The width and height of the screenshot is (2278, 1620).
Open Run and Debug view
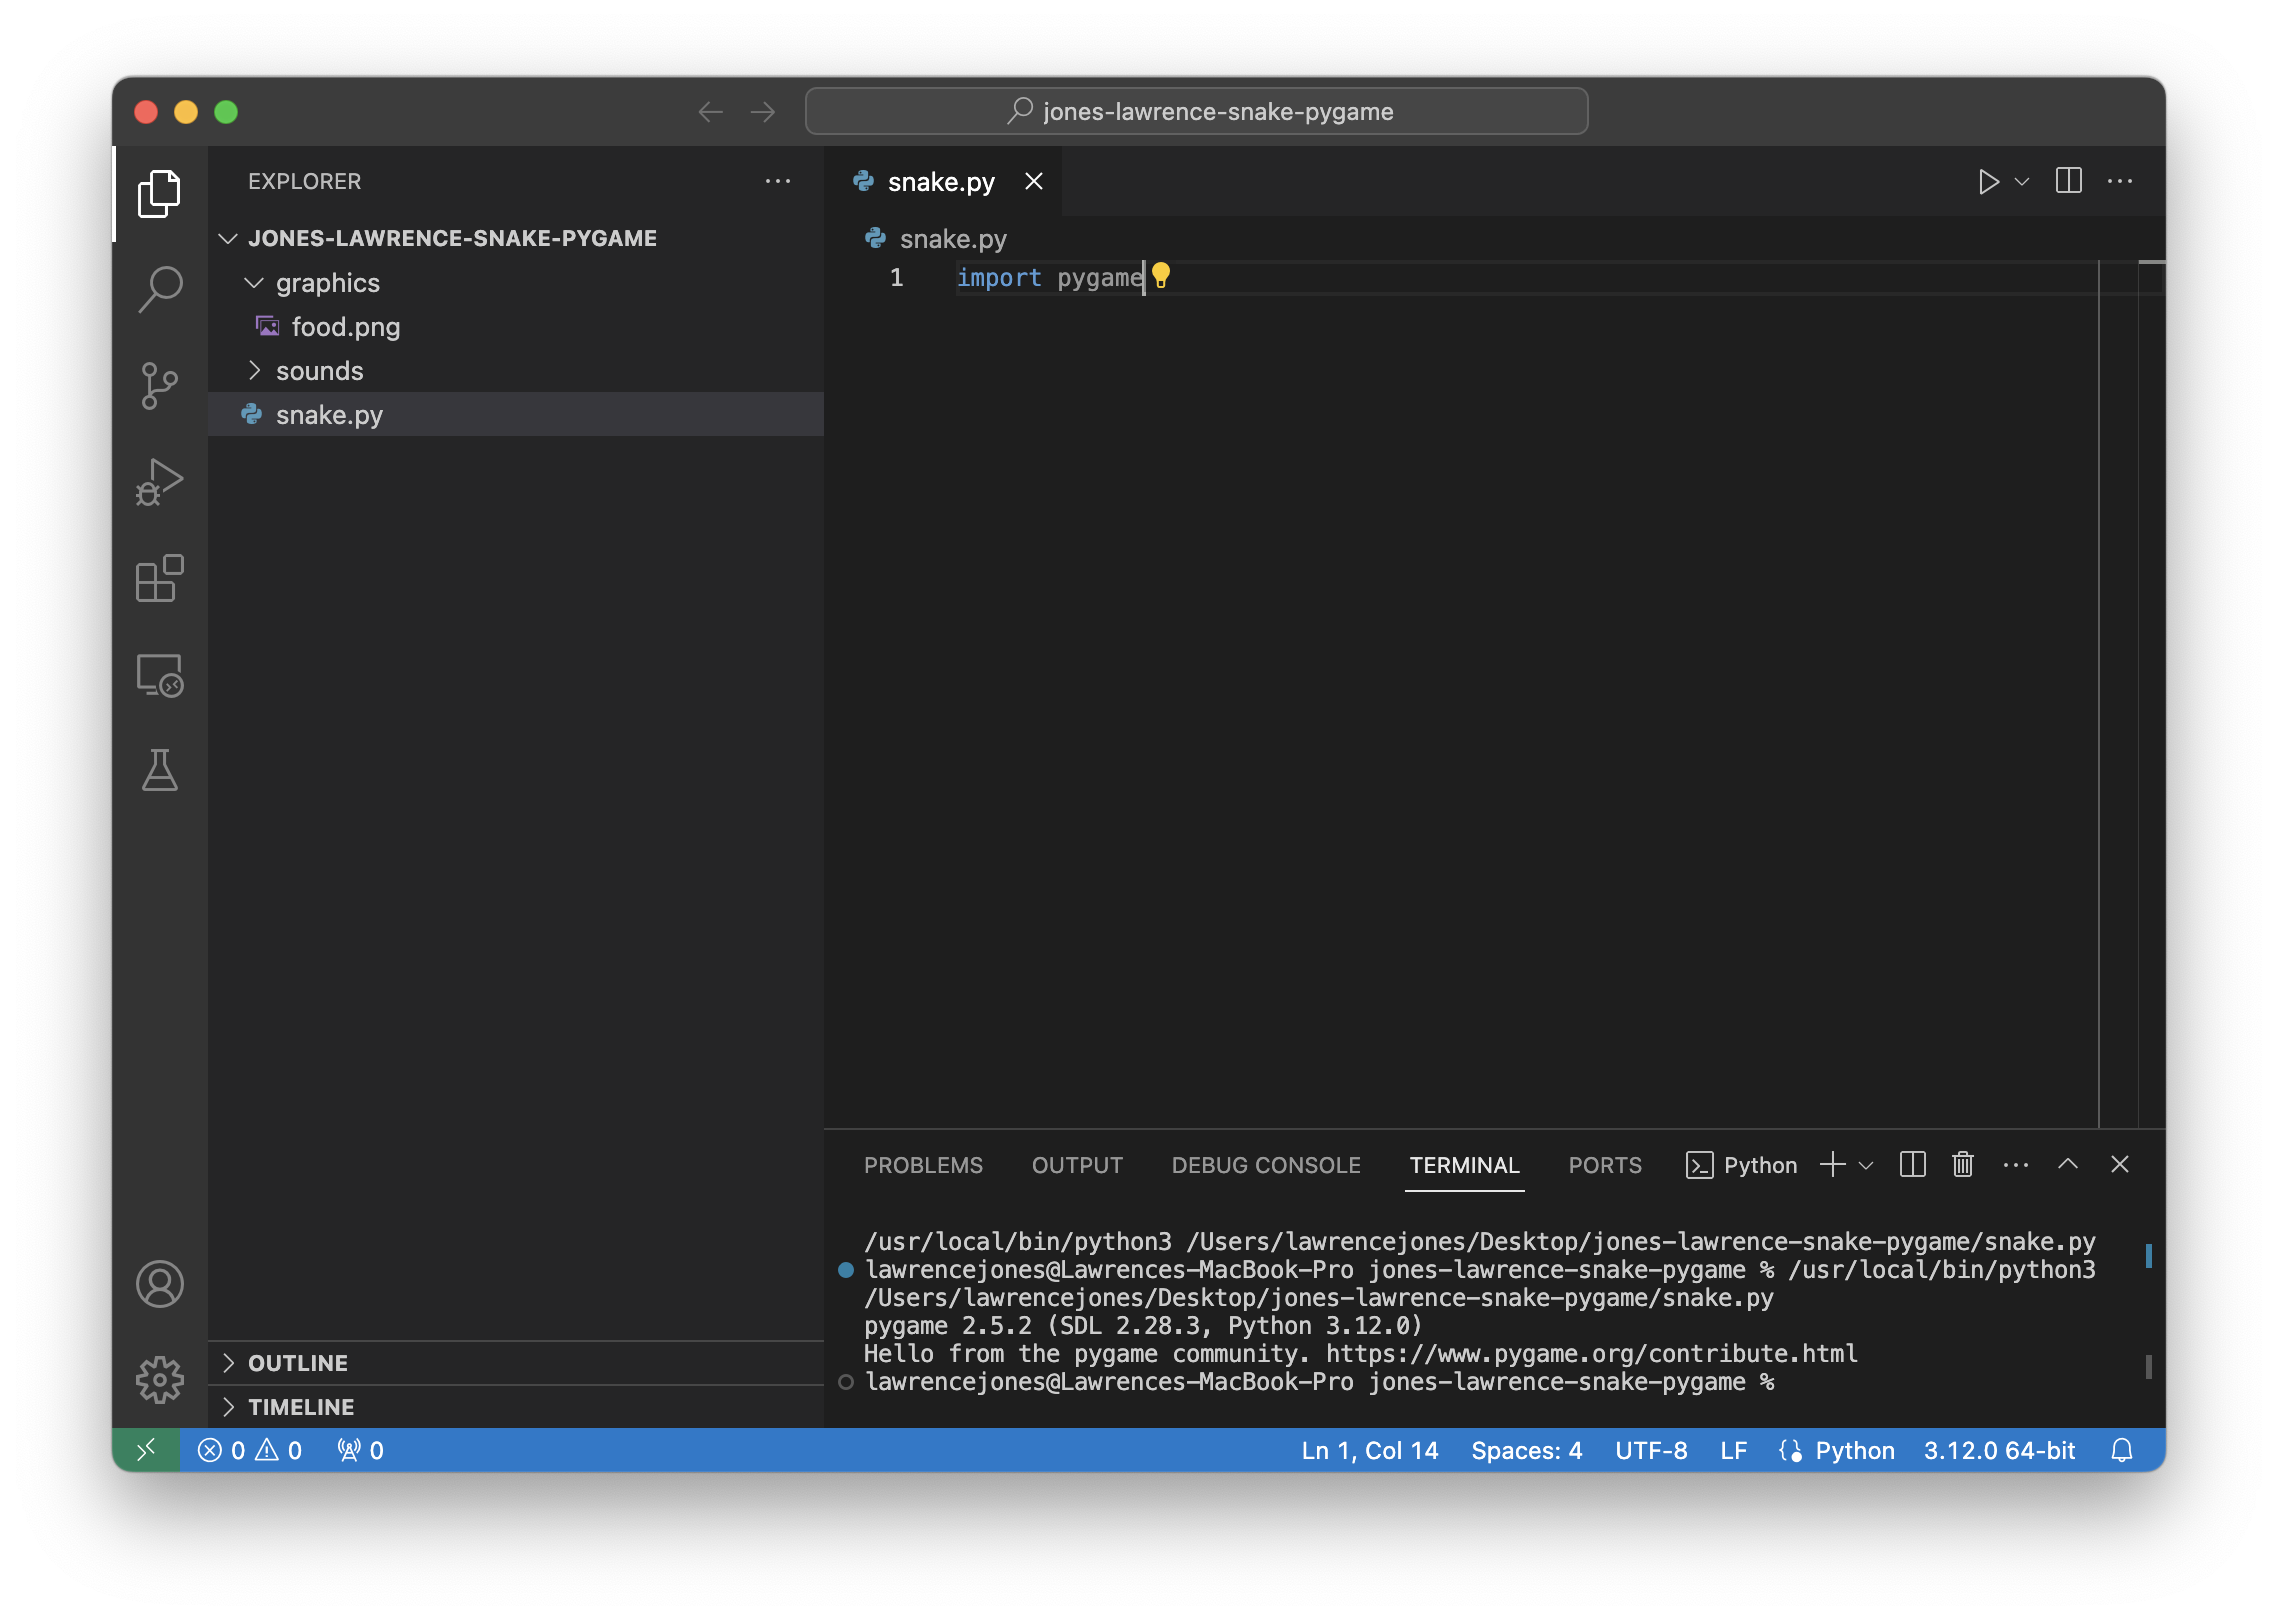[160, 482]
